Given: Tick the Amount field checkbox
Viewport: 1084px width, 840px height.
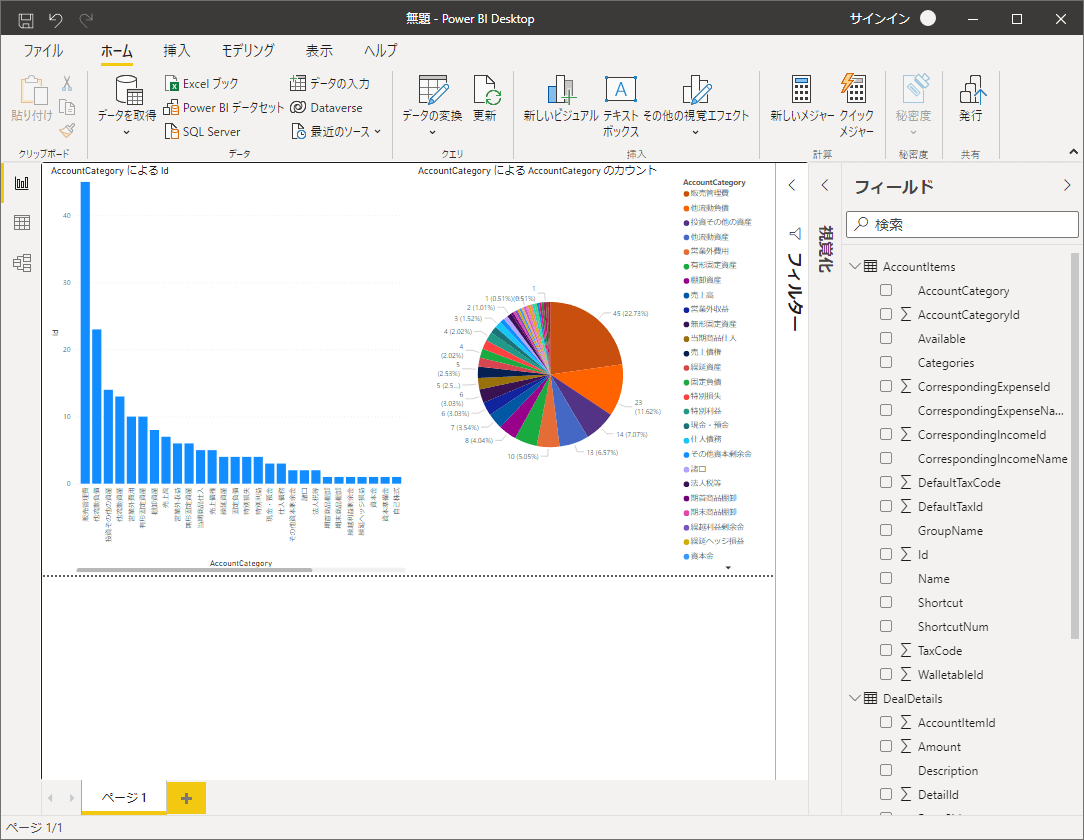Looking at the screenshot, I should 886,746.
